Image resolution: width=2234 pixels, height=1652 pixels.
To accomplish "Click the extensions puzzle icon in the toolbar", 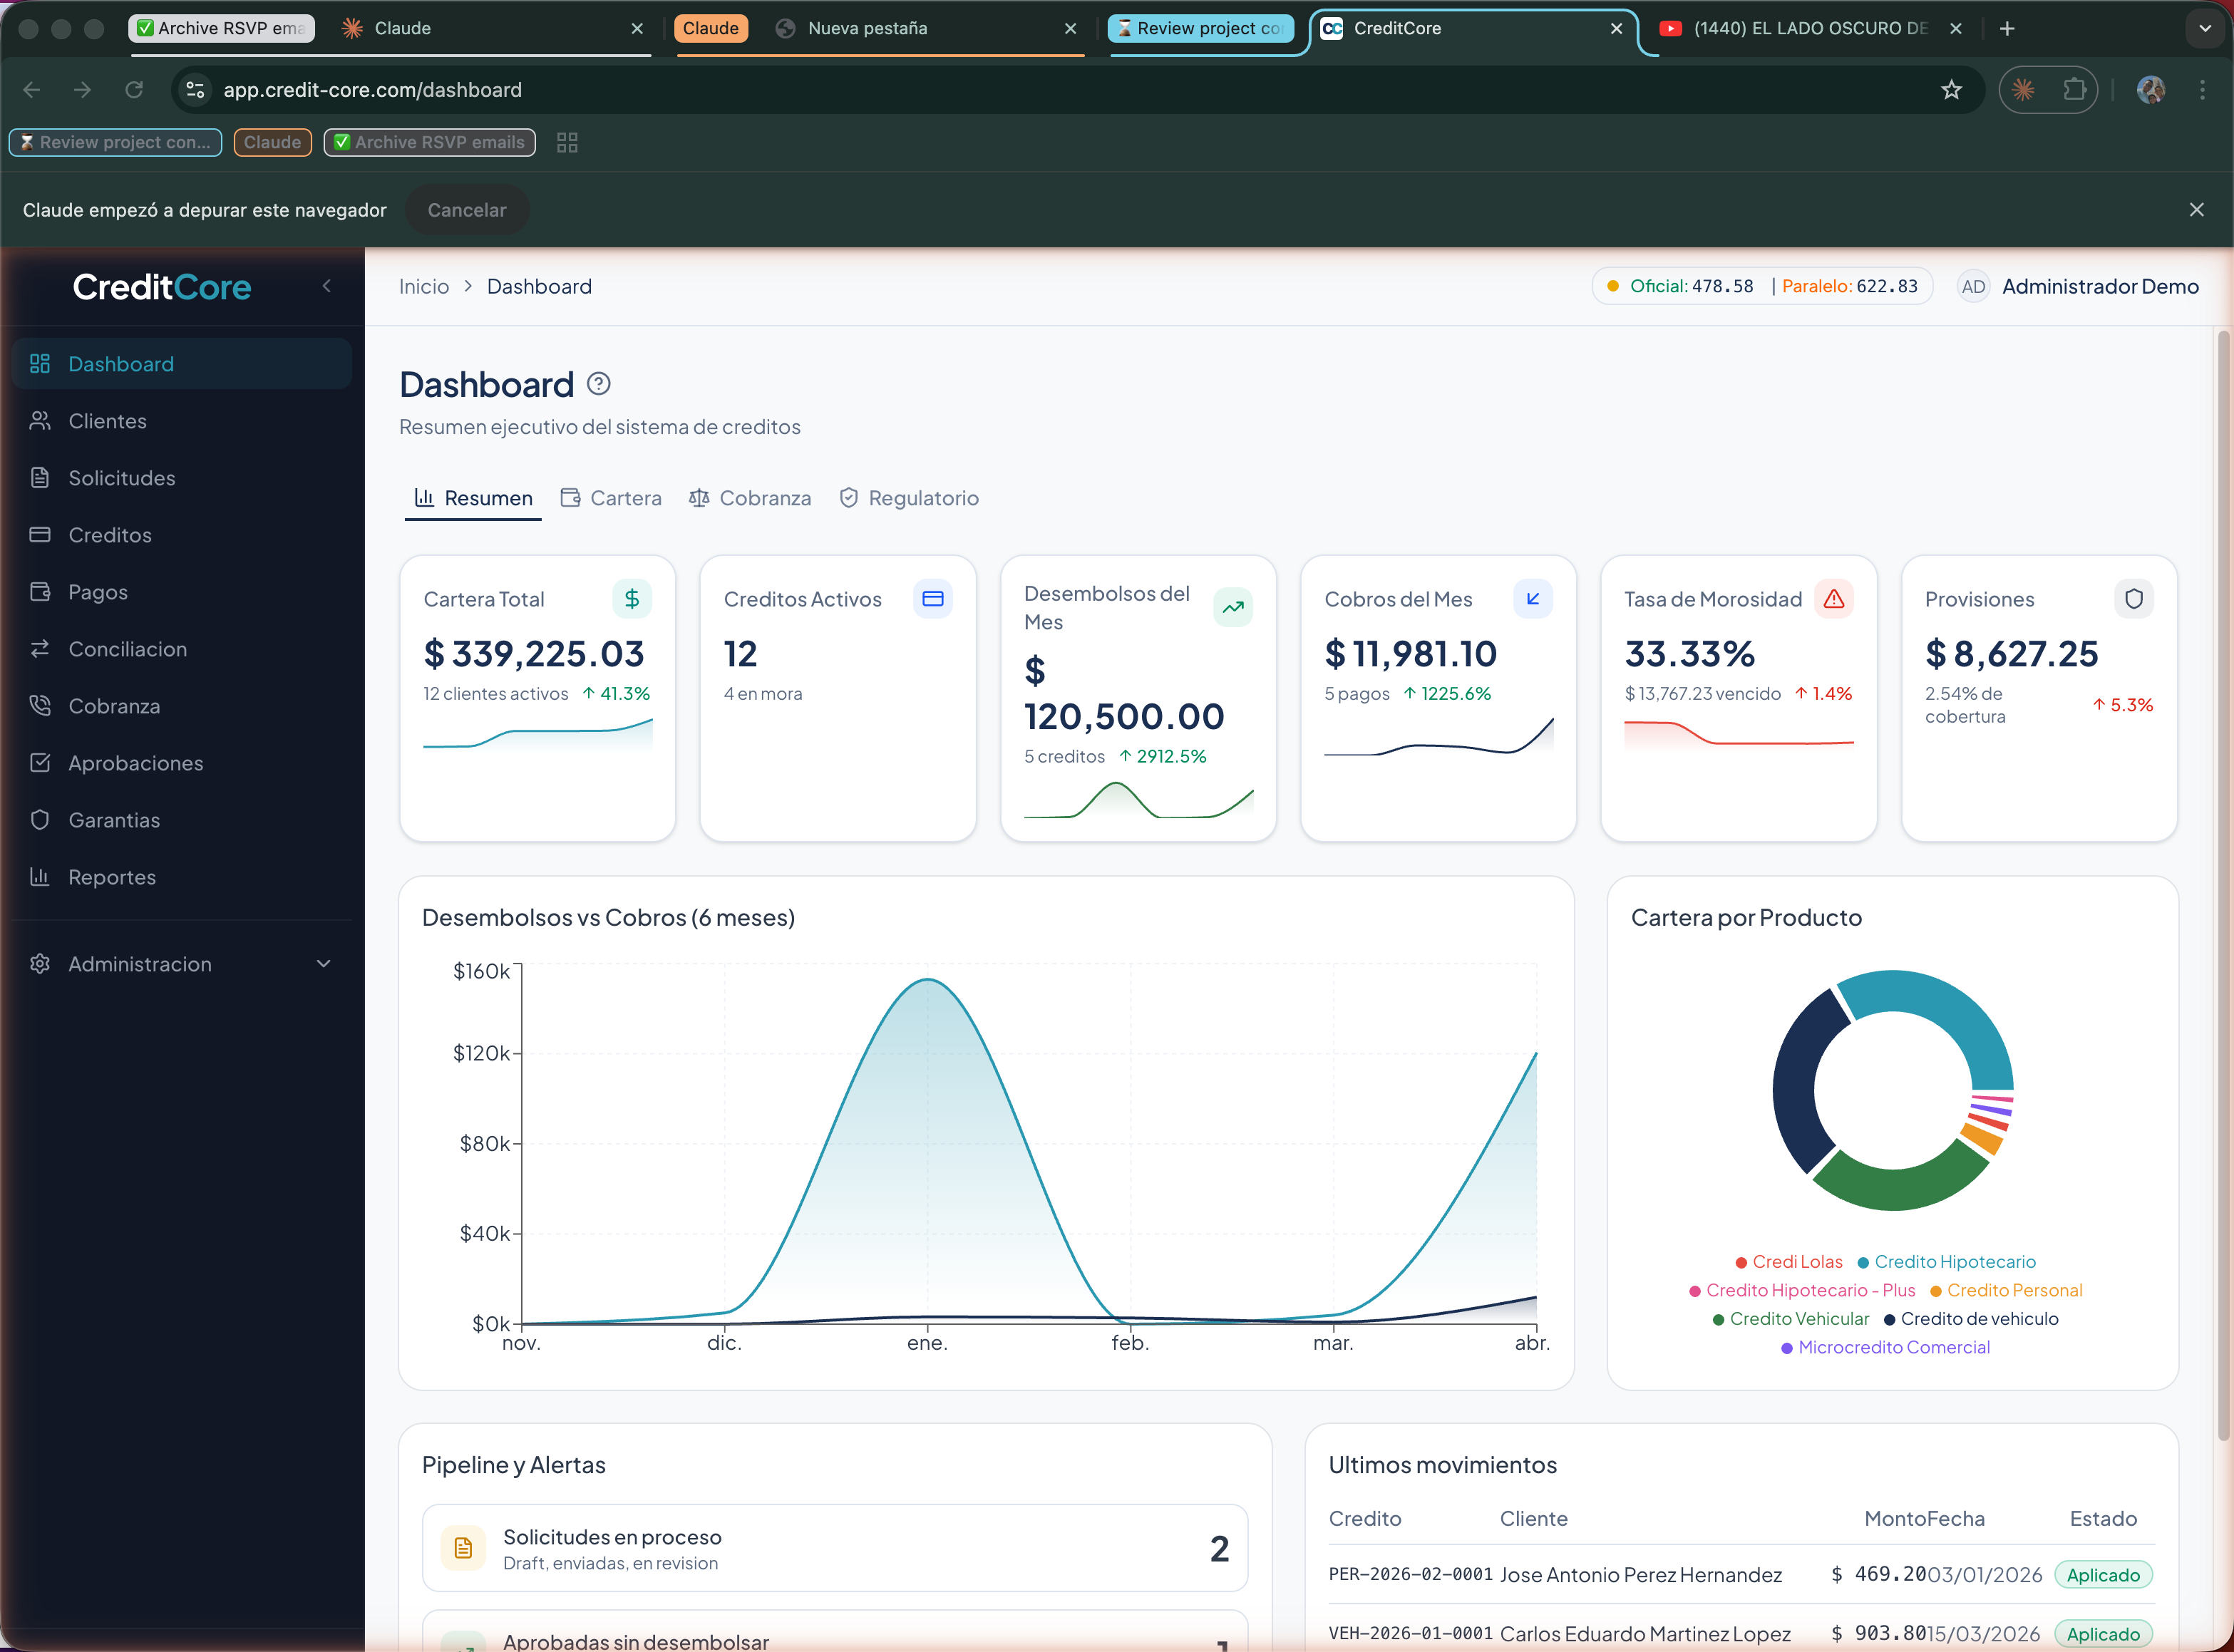I will 2075,89.
